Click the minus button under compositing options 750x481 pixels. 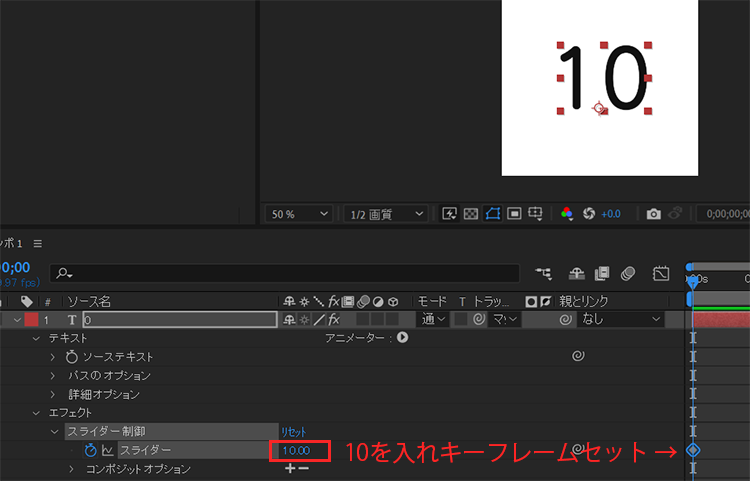(304, 469)
